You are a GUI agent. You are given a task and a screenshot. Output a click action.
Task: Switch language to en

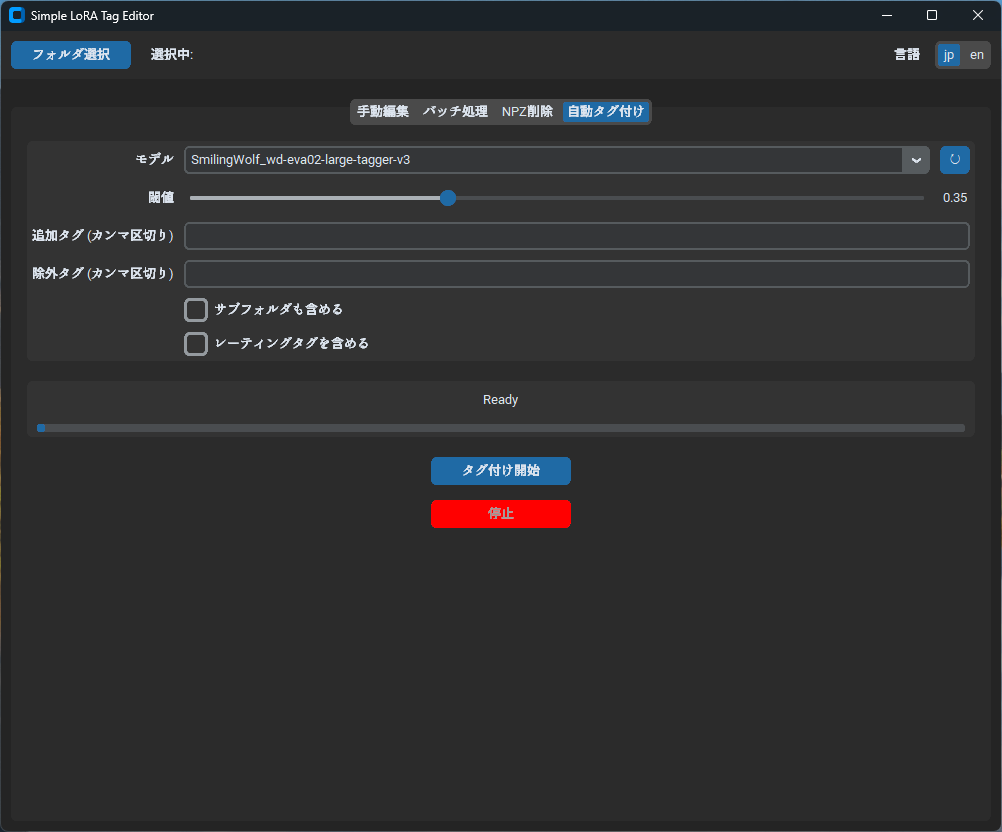pyautogui.click(x=976, y=55)
